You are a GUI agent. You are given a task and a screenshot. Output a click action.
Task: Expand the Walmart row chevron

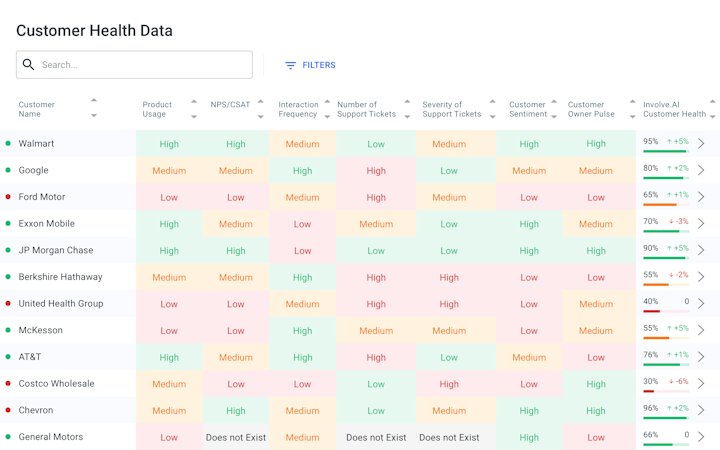tap(701, 144)
